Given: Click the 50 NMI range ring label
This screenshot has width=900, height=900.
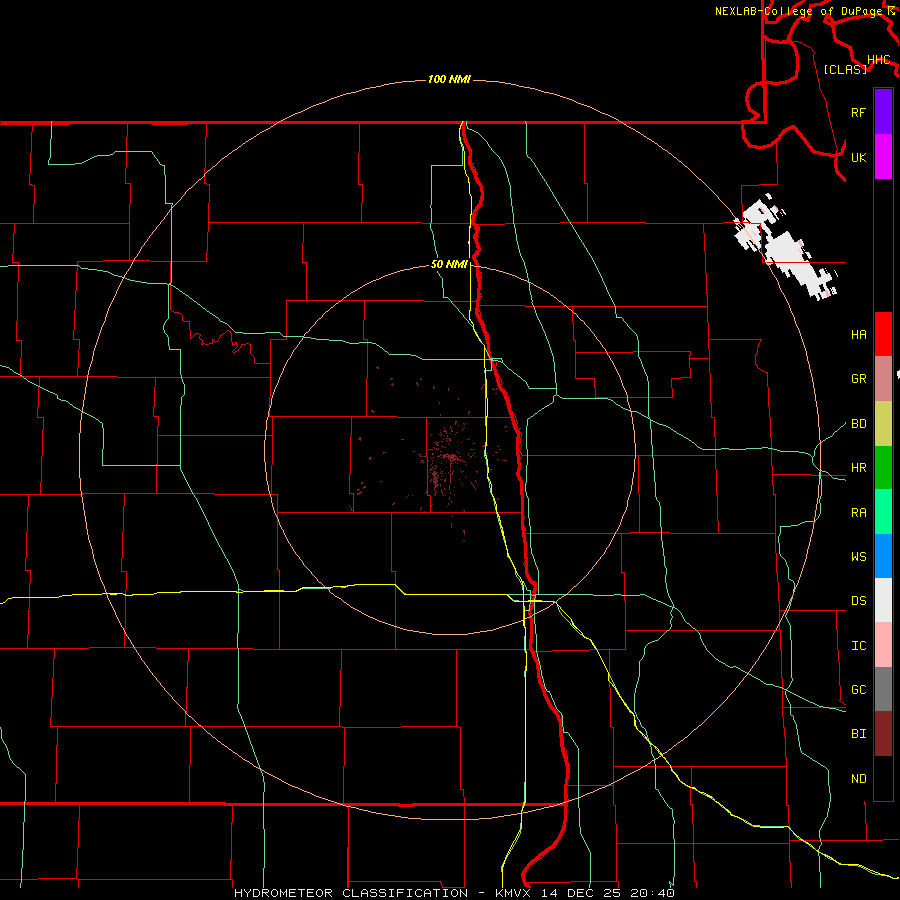Looking at the screenshot, I should pyautogui.click(x=449, y=264).
